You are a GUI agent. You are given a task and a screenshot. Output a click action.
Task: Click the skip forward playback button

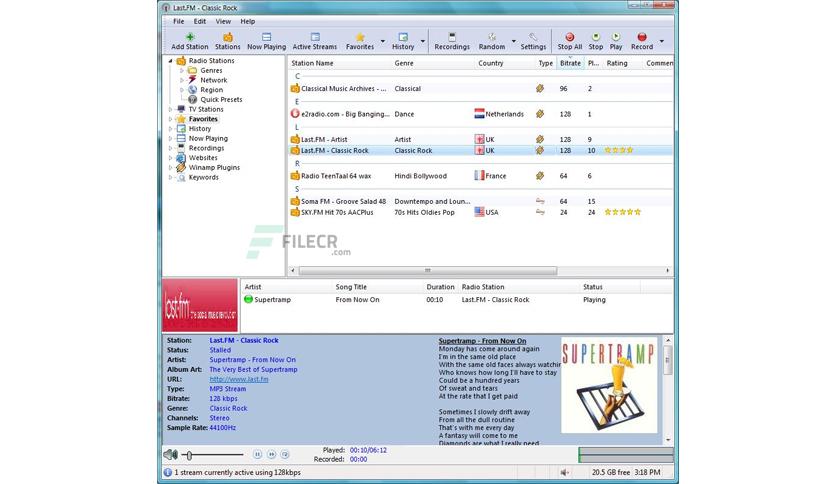[x=271, y=455]
